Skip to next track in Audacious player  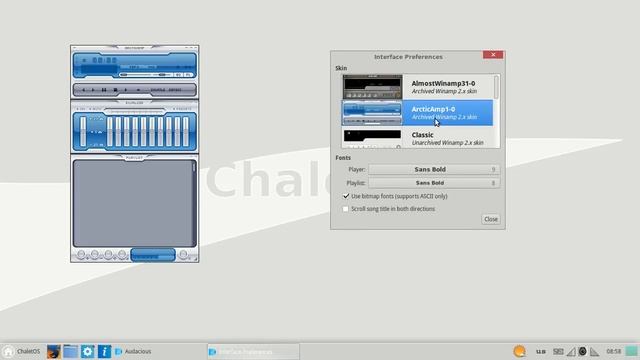[126, 90]
